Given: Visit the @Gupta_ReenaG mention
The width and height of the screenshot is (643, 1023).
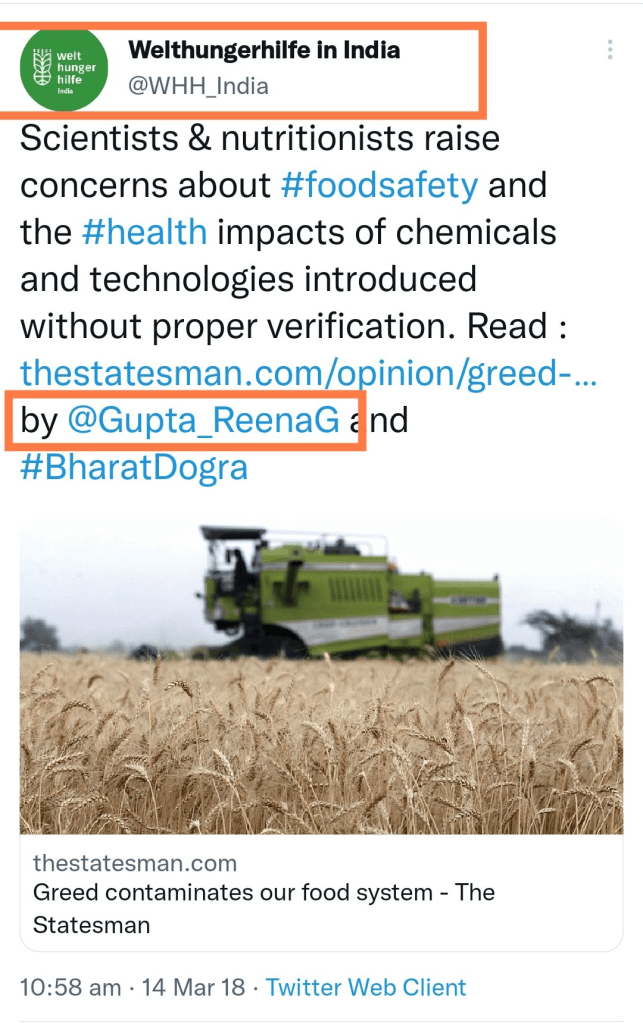Looking at the screenshot, I should 203,420.
